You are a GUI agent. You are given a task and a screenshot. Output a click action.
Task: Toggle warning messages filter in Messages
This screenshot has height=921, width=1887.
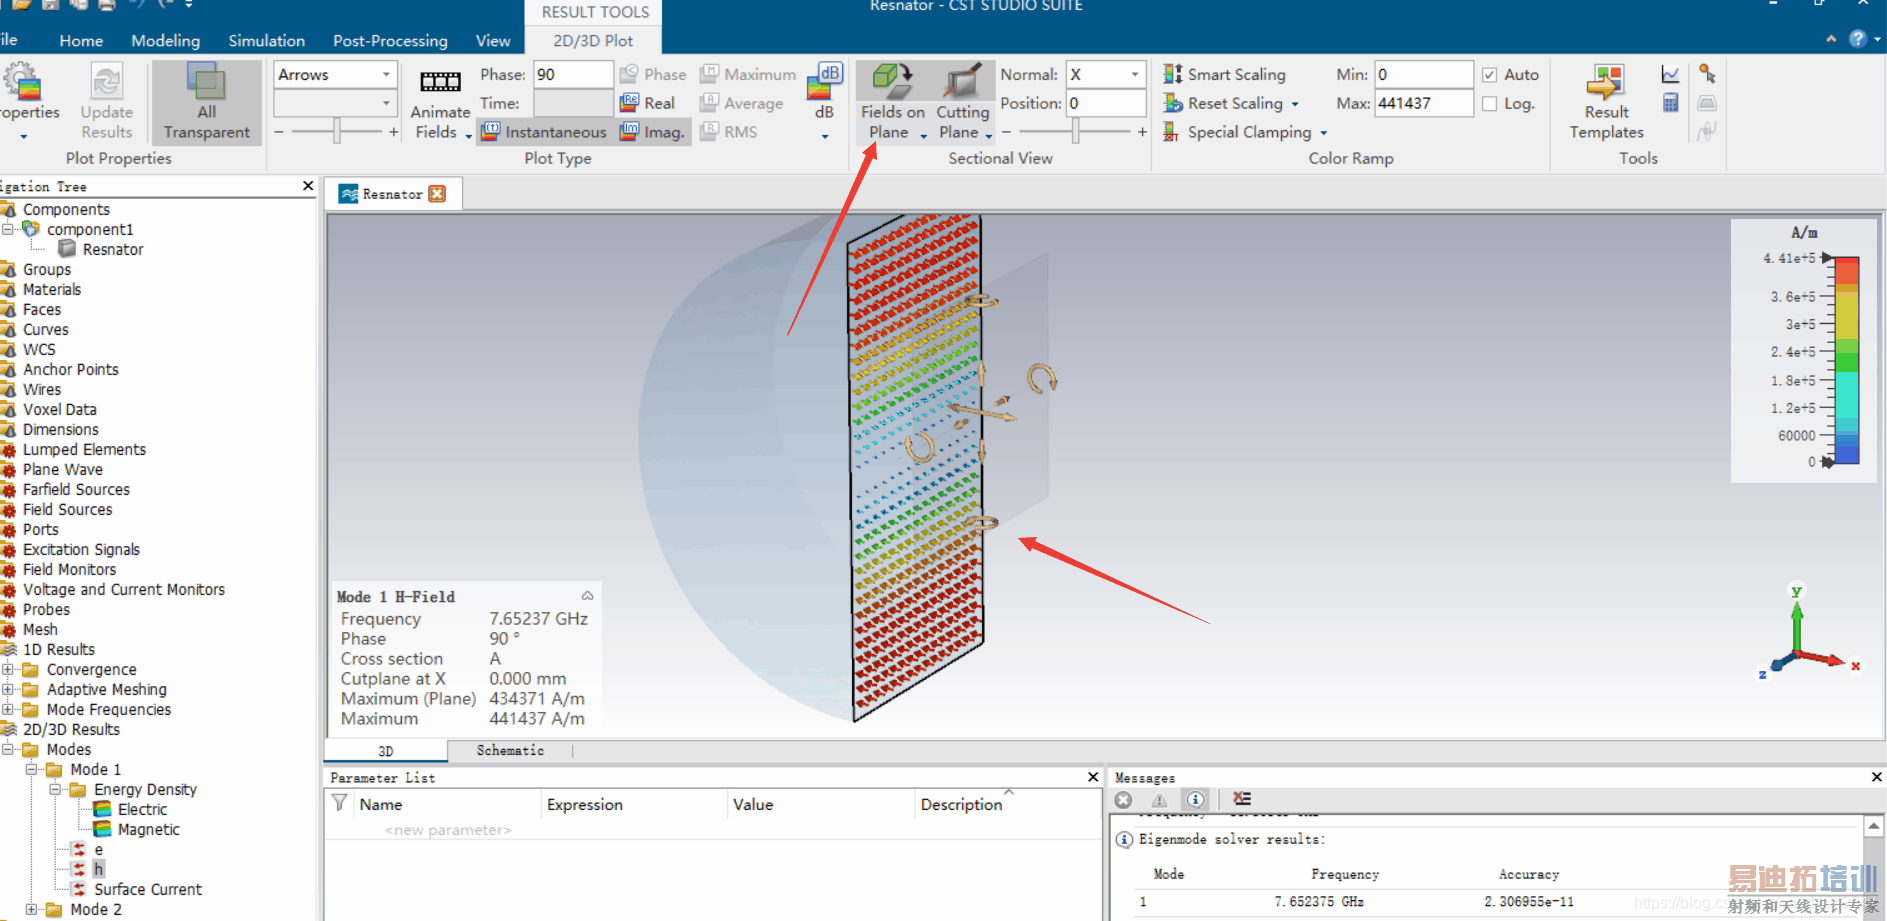point(1160,800)
